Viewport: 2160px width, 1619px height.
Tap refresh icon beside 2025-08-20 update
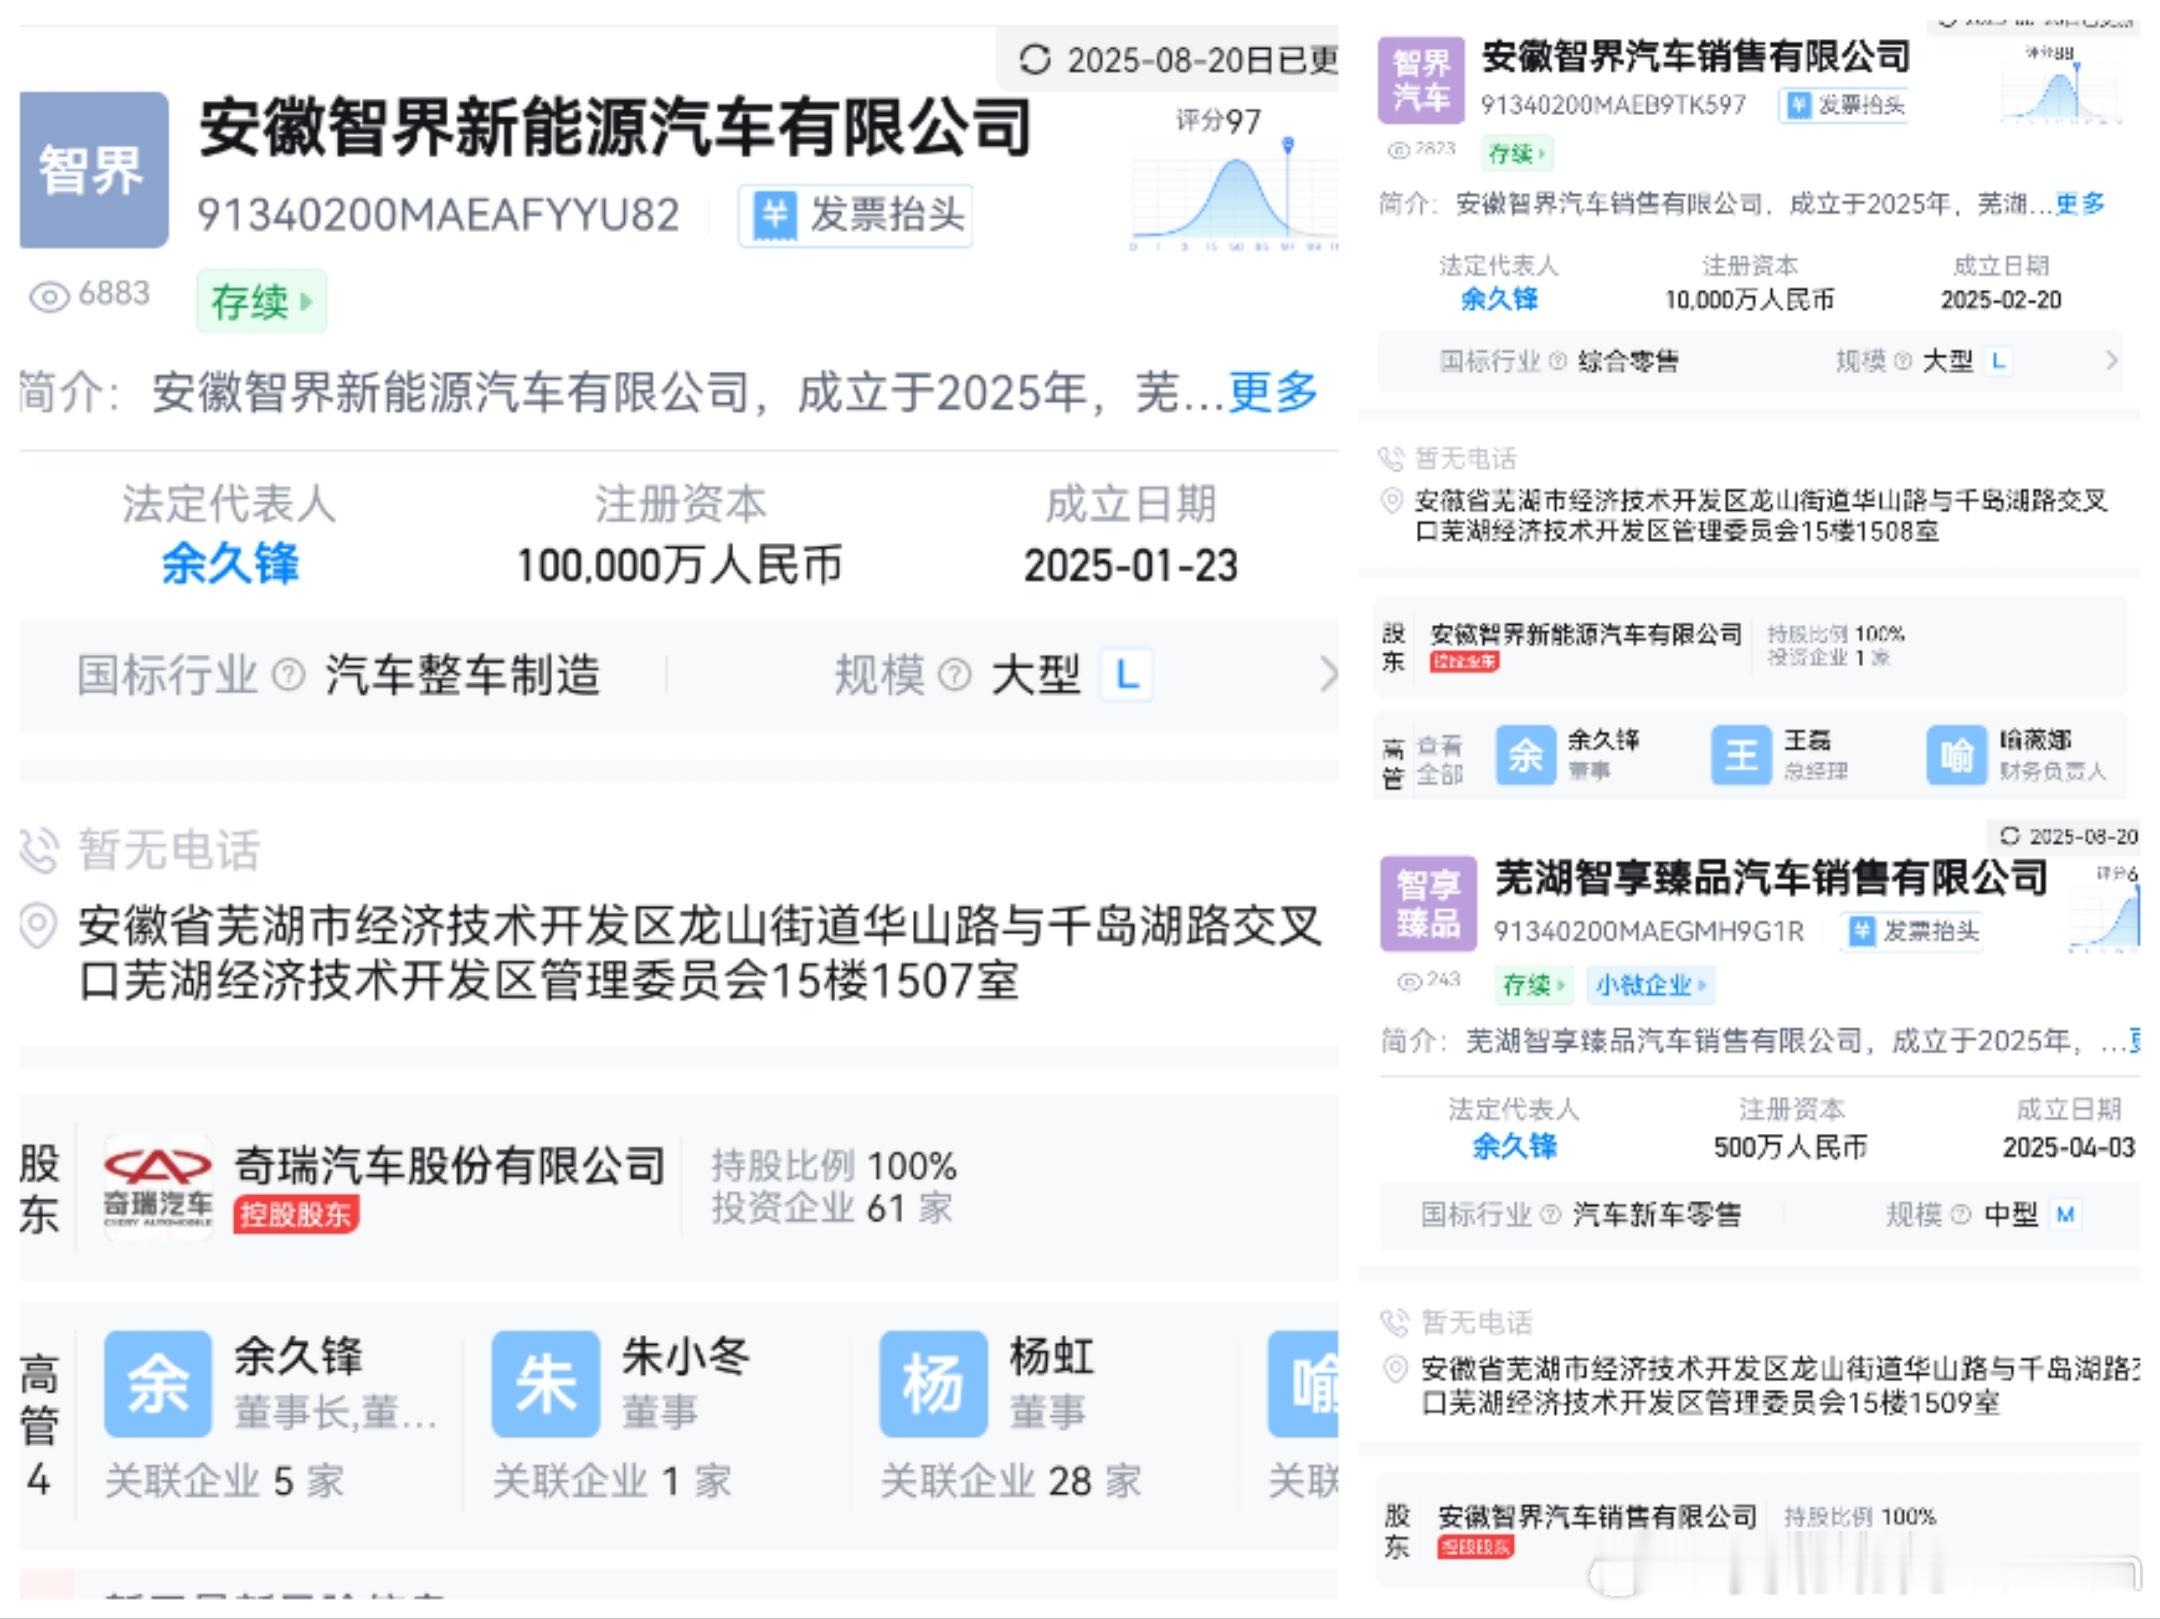pos(1035,60)
